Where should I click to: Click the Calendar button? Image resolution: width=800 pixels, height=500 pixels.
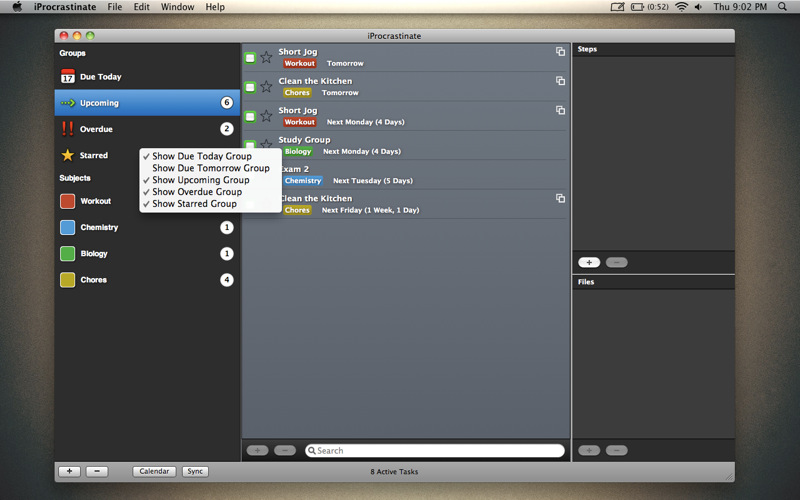pos(154,471)
